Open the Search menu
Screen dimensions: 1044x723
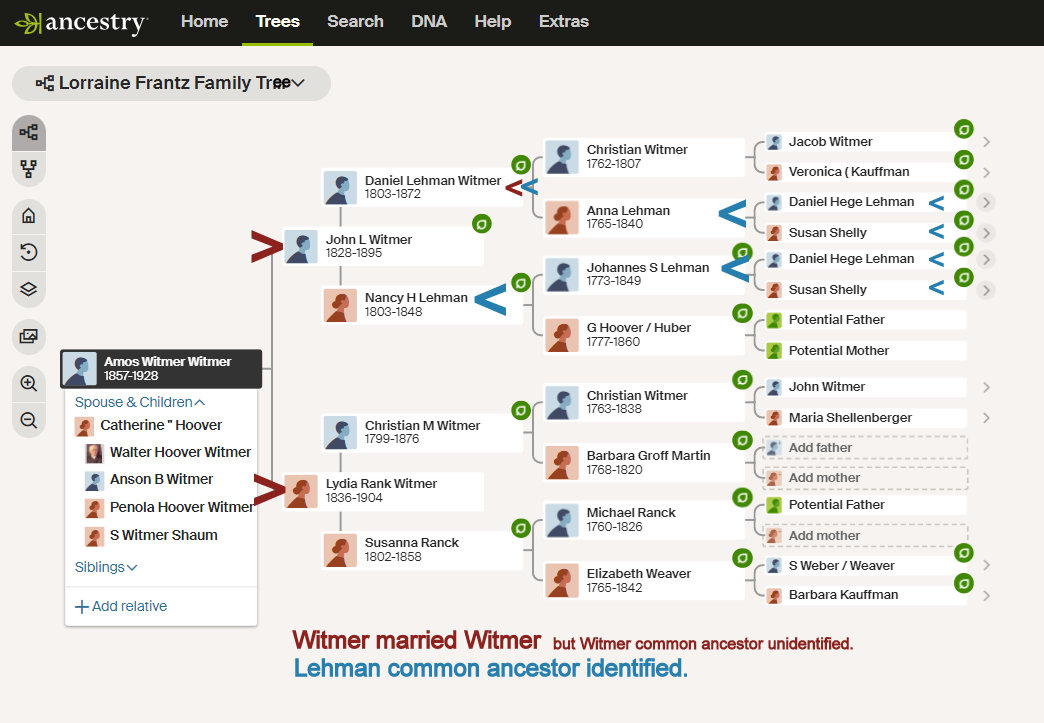point(355,22)
